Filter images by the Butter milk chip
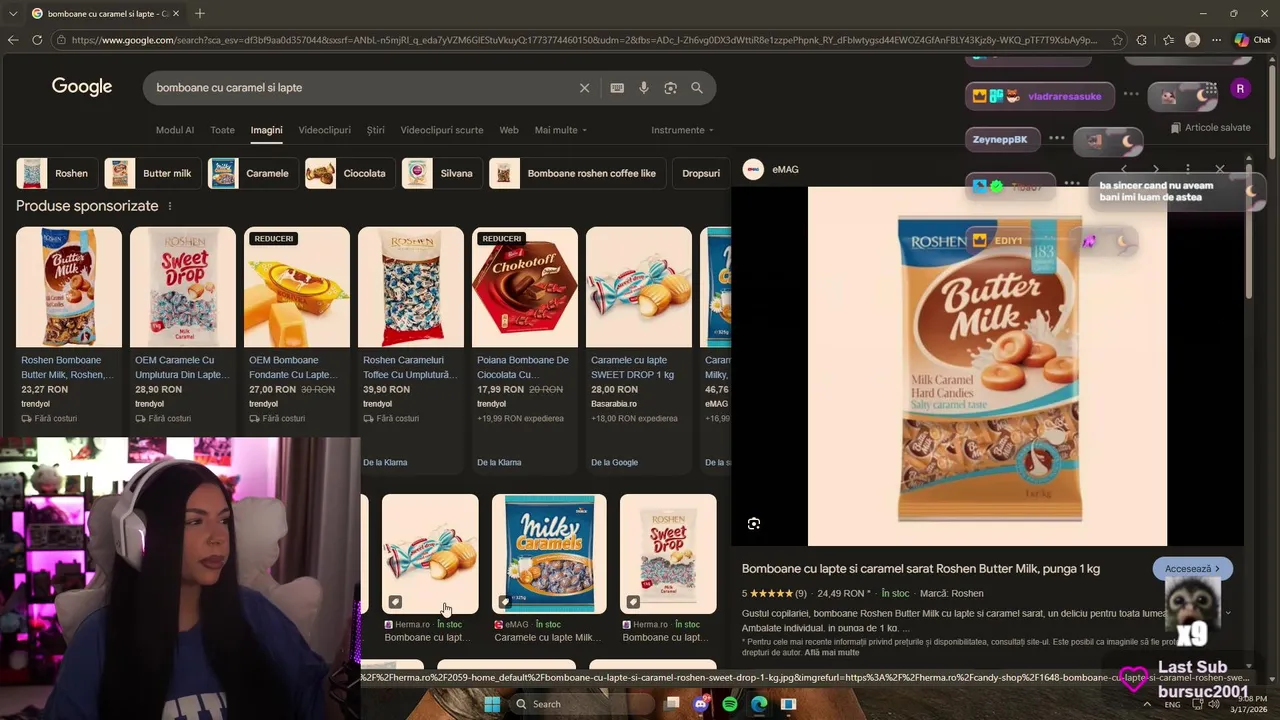 [x=151, y=173]
